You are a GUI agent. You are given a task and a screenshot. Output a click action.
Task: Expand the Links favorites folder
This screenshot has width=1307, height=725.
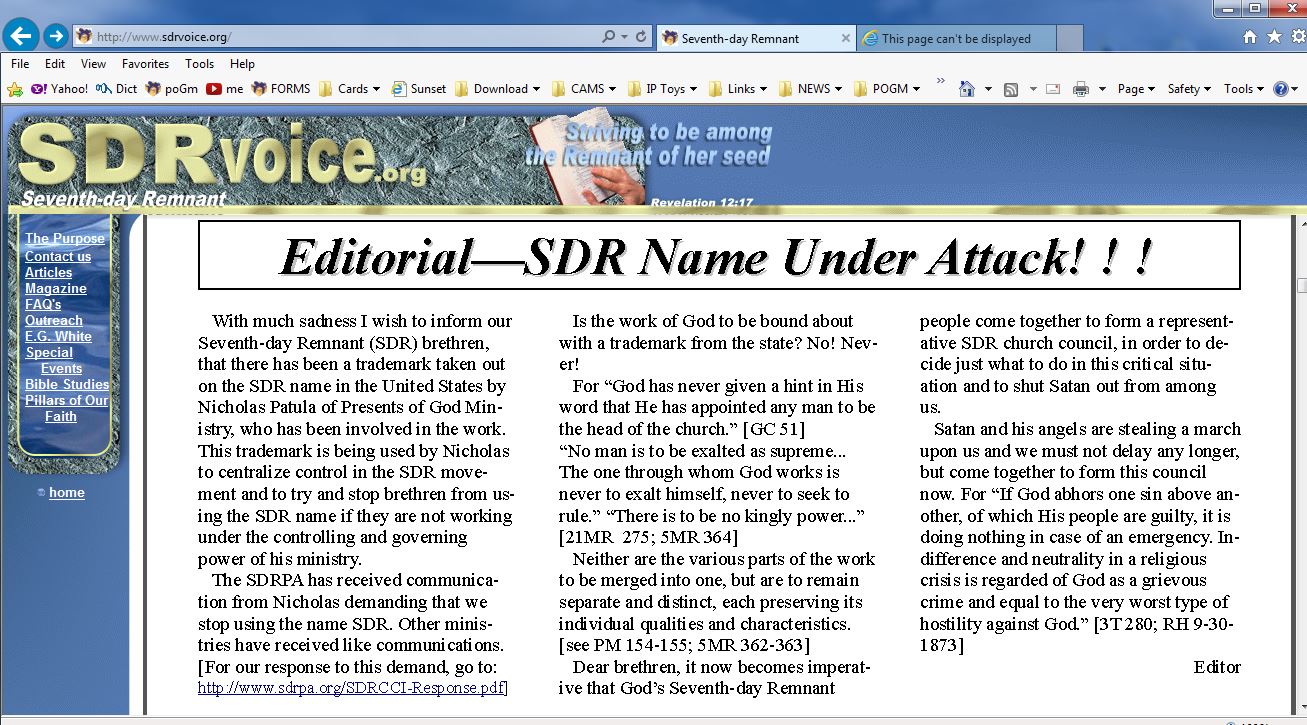(x=738, y=88)
